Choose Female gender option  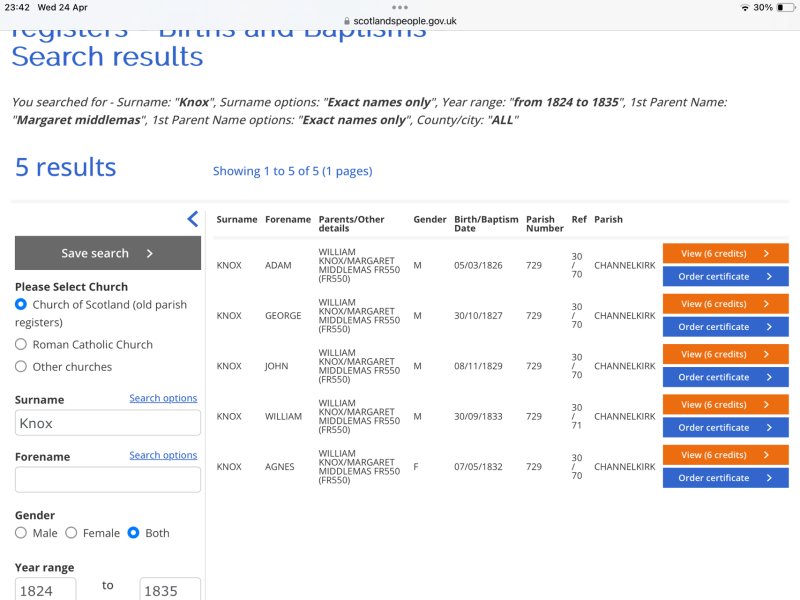tap(71, 533)
